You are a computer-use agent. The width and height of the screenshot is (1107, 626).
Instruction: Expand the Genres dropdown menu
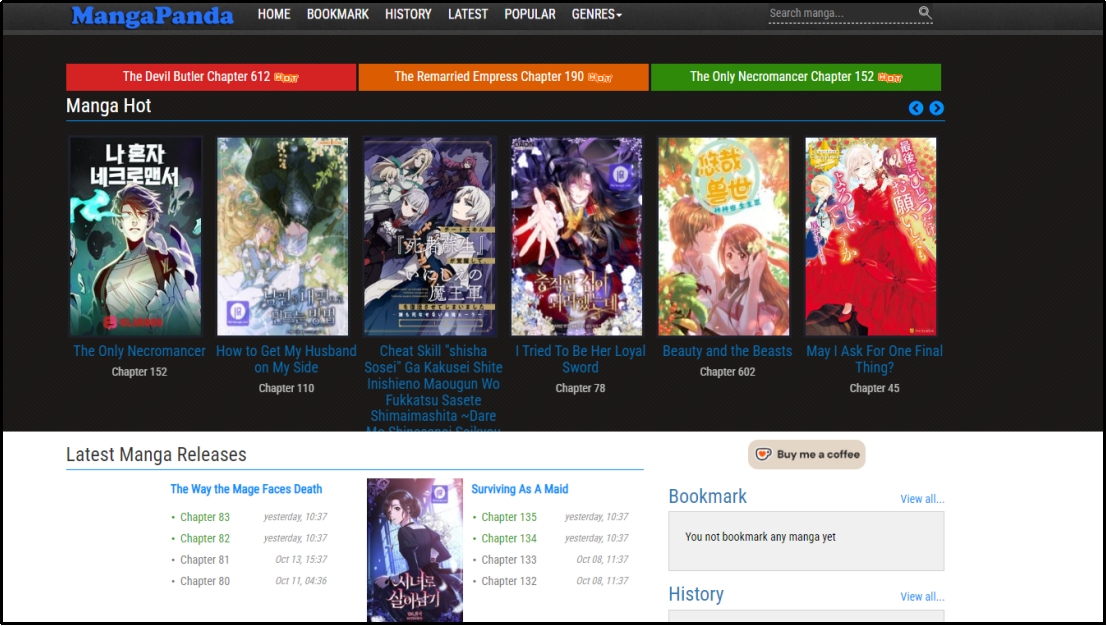596,14
